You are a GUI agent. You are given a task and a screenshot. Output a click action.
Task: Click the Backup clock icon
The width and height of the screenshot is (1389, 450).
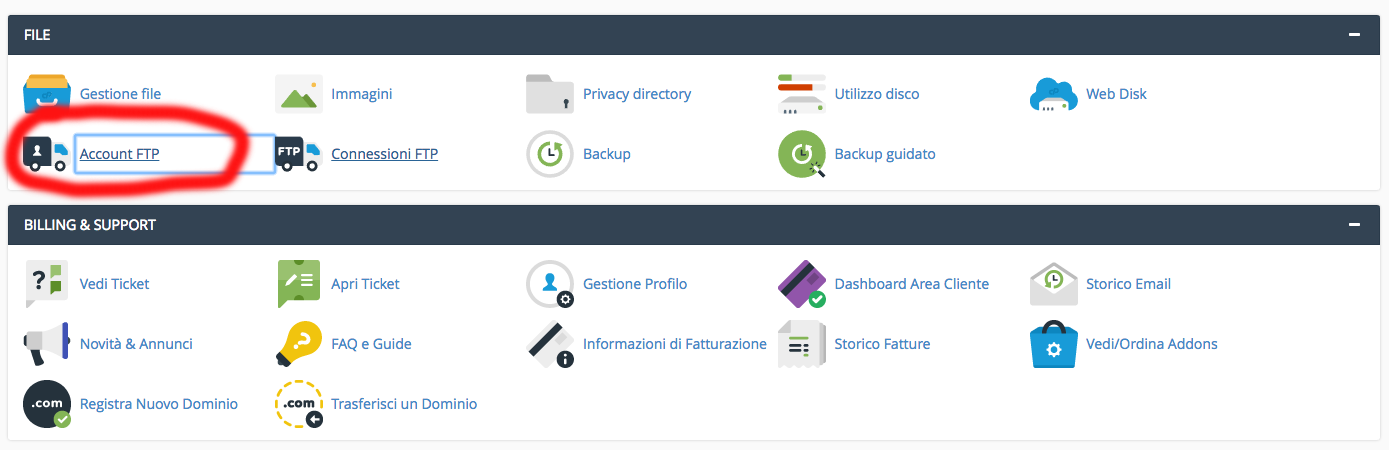coord(550,154)
